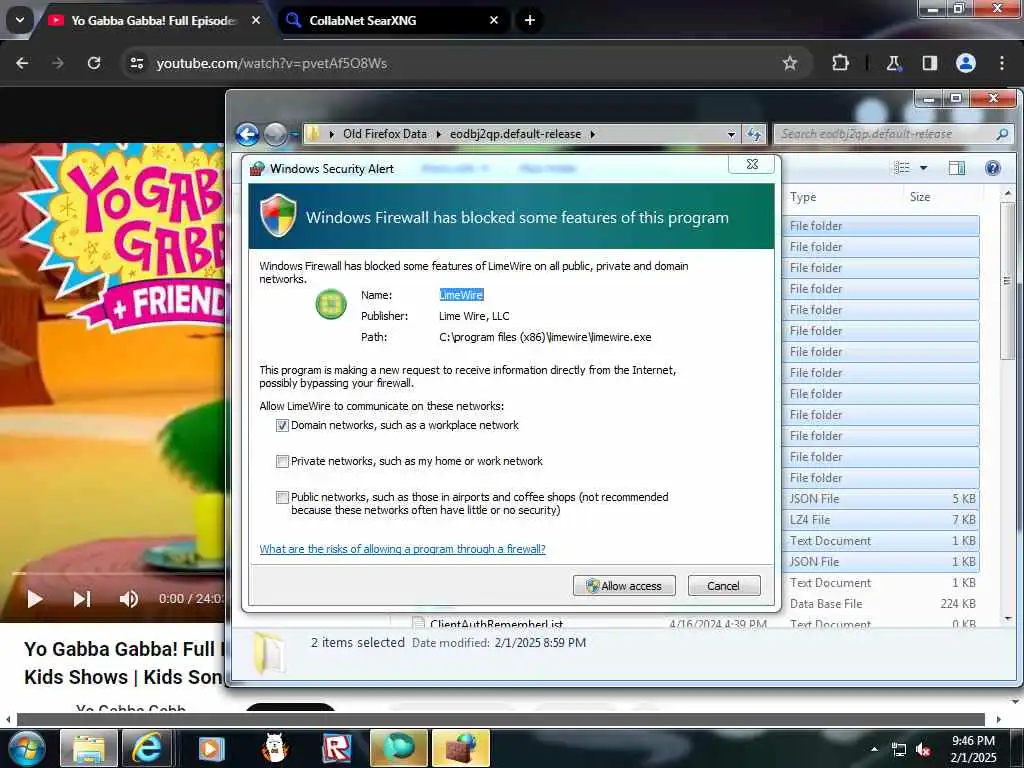Expand arrow before Old Firefox Data breadcrumb
Viewport: 1024px width, 768px height.
point(332,134)
